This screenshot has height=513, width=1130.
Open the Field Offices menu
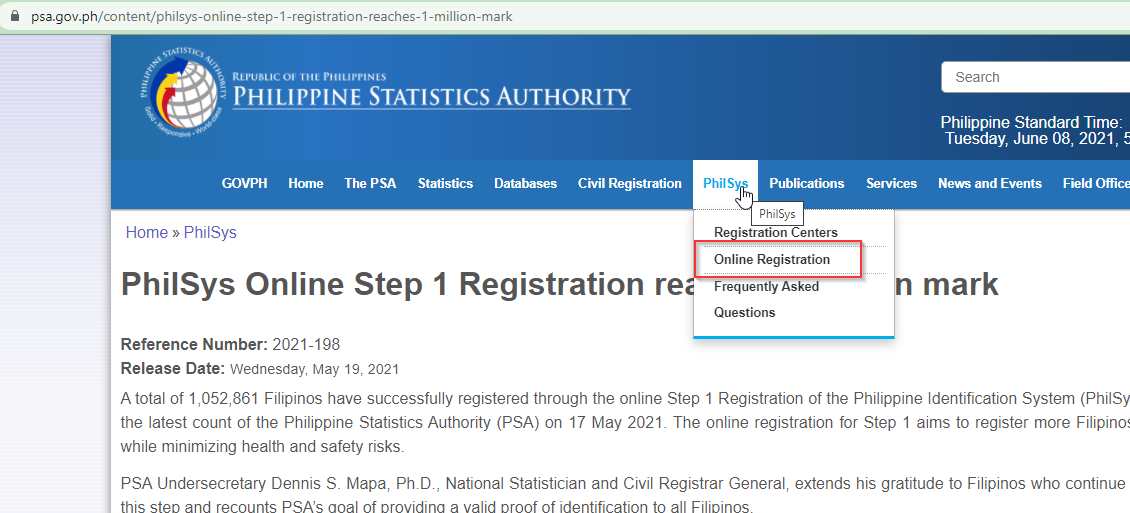click(x=1096, y=184)
